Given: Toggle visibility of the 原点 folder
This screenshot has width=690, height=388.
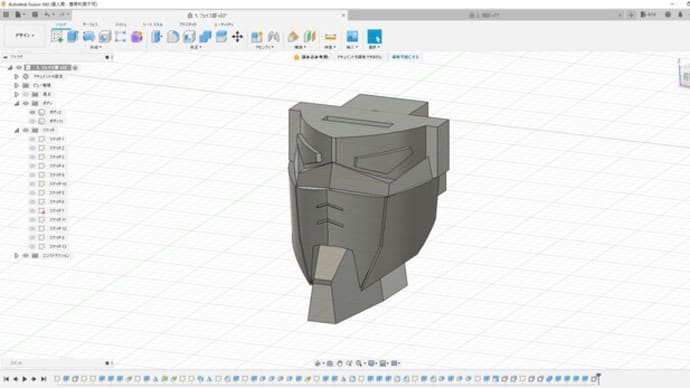Looking at the screenshot, I should point(26,94).
